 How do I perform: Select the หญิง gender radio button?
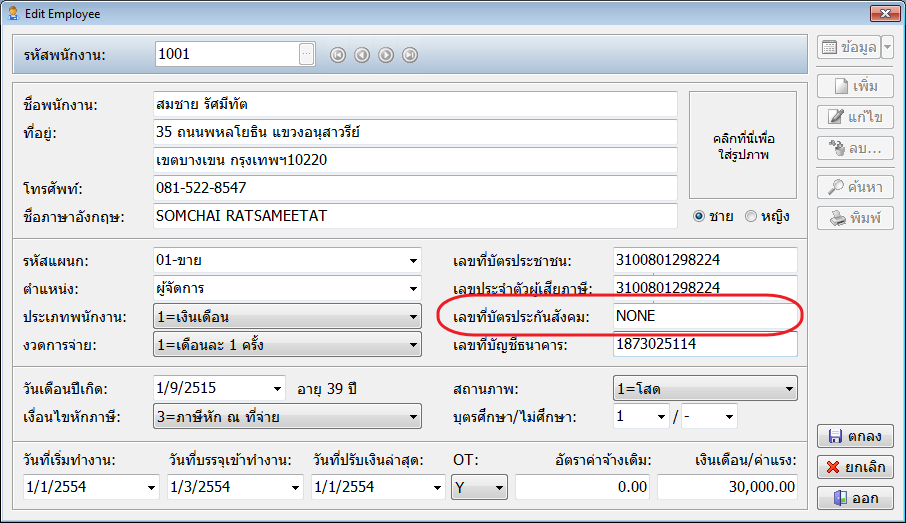pos(751,216)
